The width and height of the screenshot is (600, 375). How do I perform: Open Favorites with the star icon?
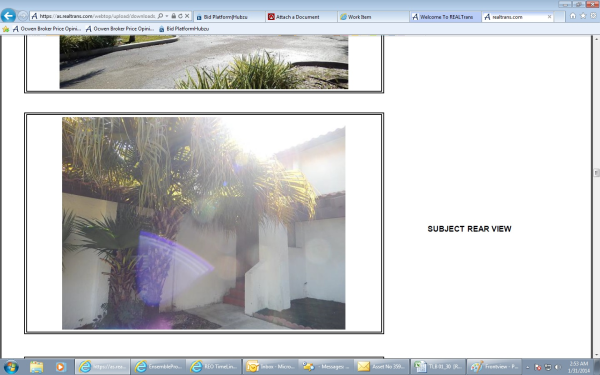[583, 16]
